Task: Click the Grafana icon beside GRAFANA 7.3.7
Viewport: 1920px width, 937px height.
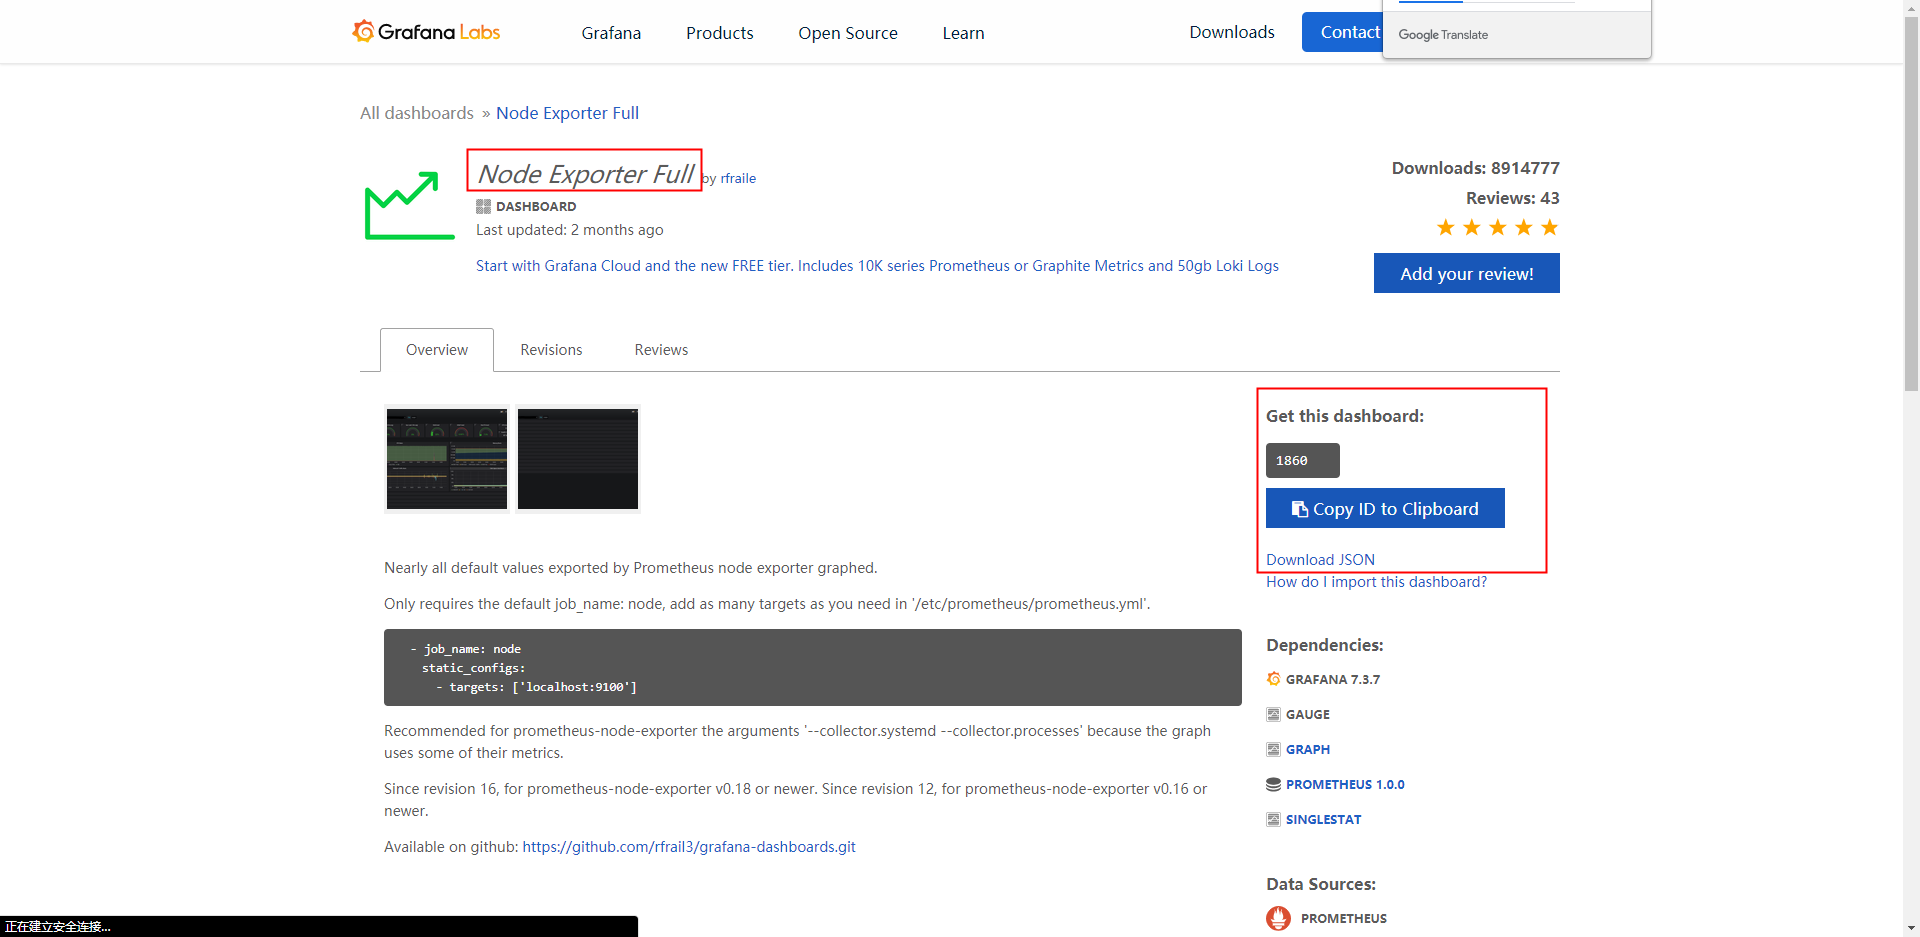Action: point(1273,679)
